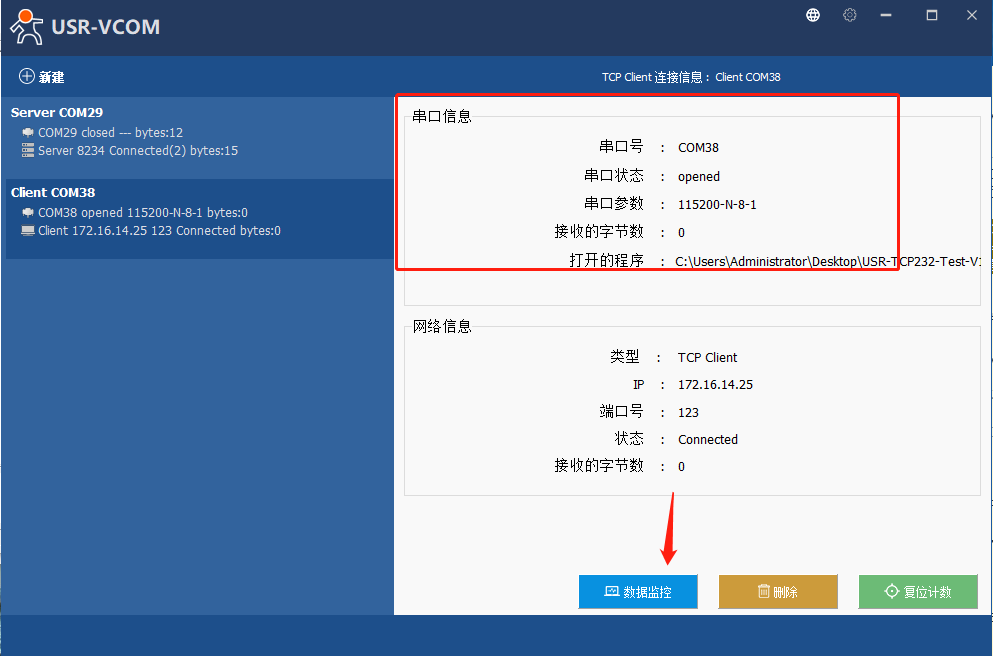Click the IP value 172.16.14.25

(715, 385)
